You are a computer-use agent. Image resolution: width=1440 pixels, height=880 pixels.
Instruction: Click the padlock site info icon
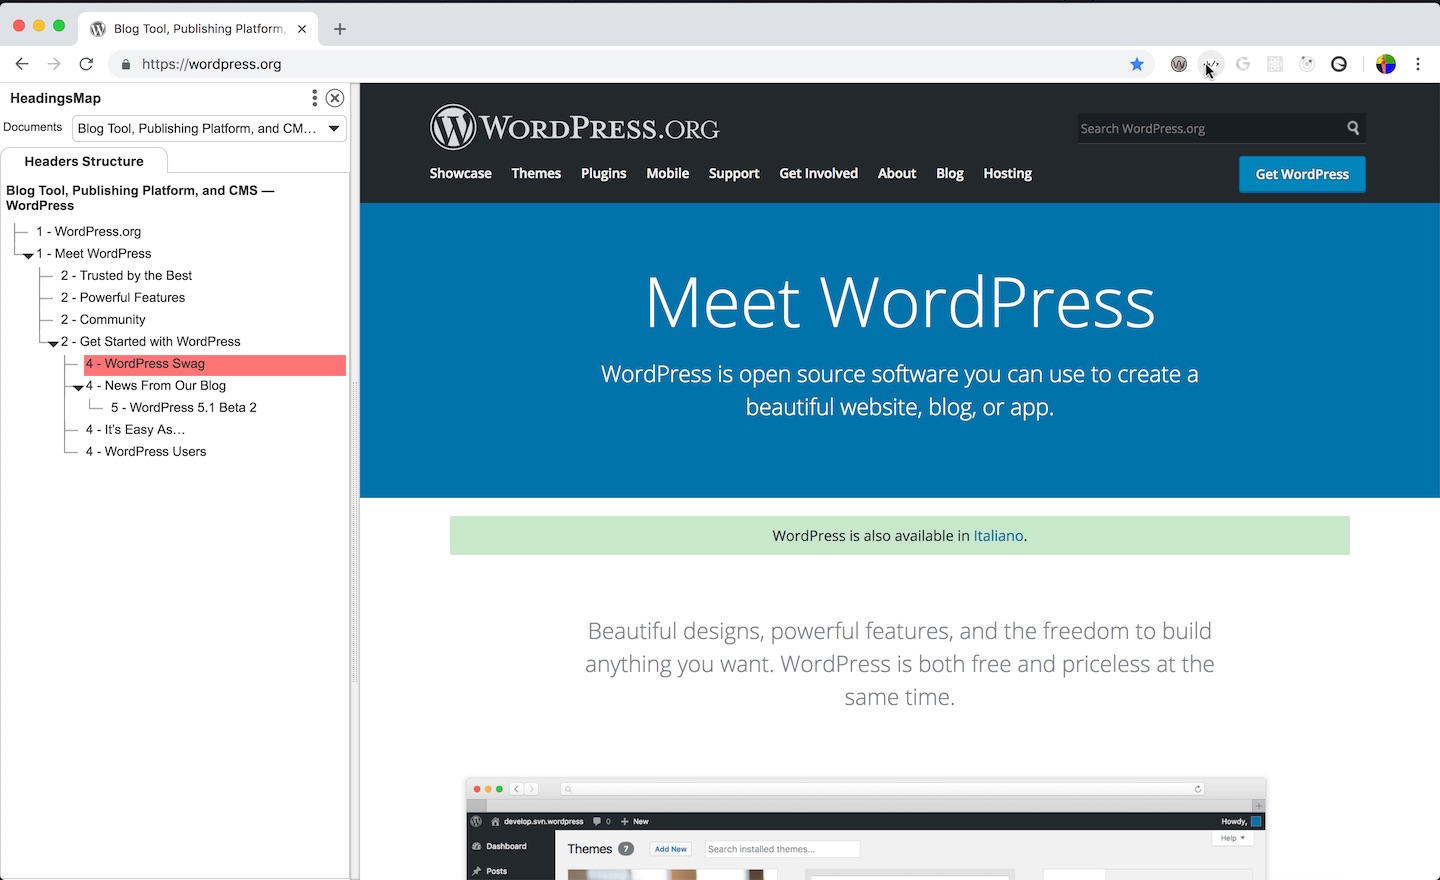(x=125, y=64)
